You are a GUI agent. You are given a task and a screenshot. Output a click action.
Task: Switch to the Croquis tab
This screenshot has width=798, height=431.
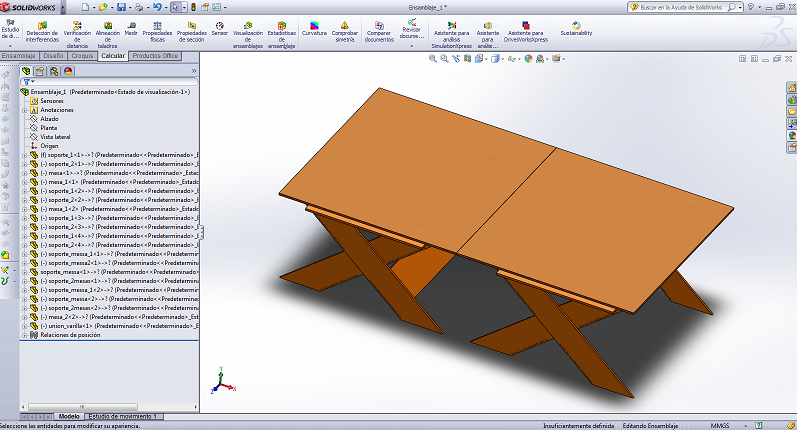click(82, 56)
